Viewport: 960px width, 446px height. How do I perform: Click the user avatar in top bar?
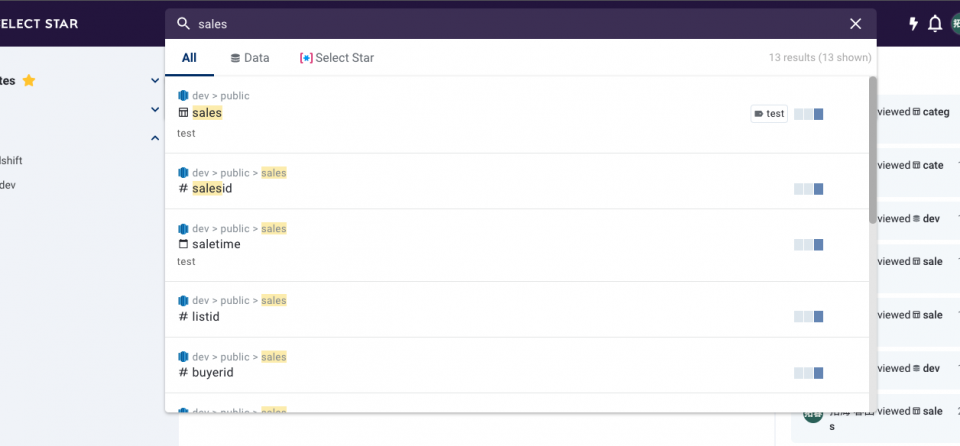[955, 24]
